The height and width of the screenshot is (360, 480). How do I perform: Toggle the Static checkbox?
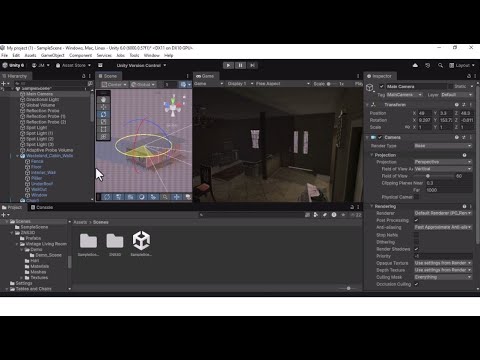450,86
